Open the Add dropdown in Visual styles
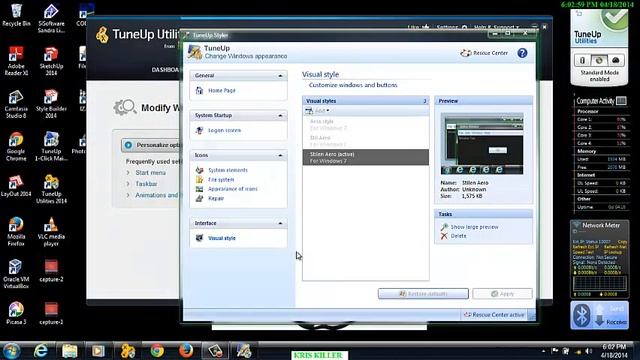The image size is (640, 360). coord(318,111)
